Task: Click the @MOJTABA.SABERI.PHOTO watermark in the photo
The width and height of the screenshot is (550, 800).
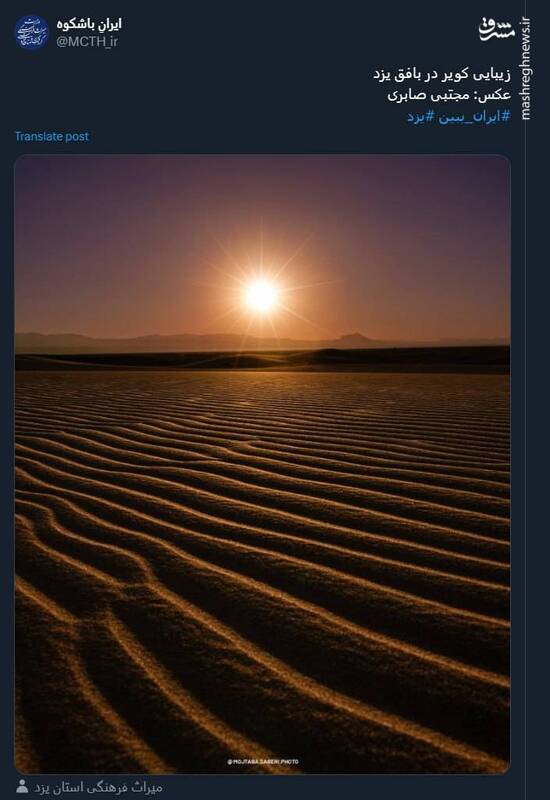Action: pyautogui.click(x=263, y=762)
